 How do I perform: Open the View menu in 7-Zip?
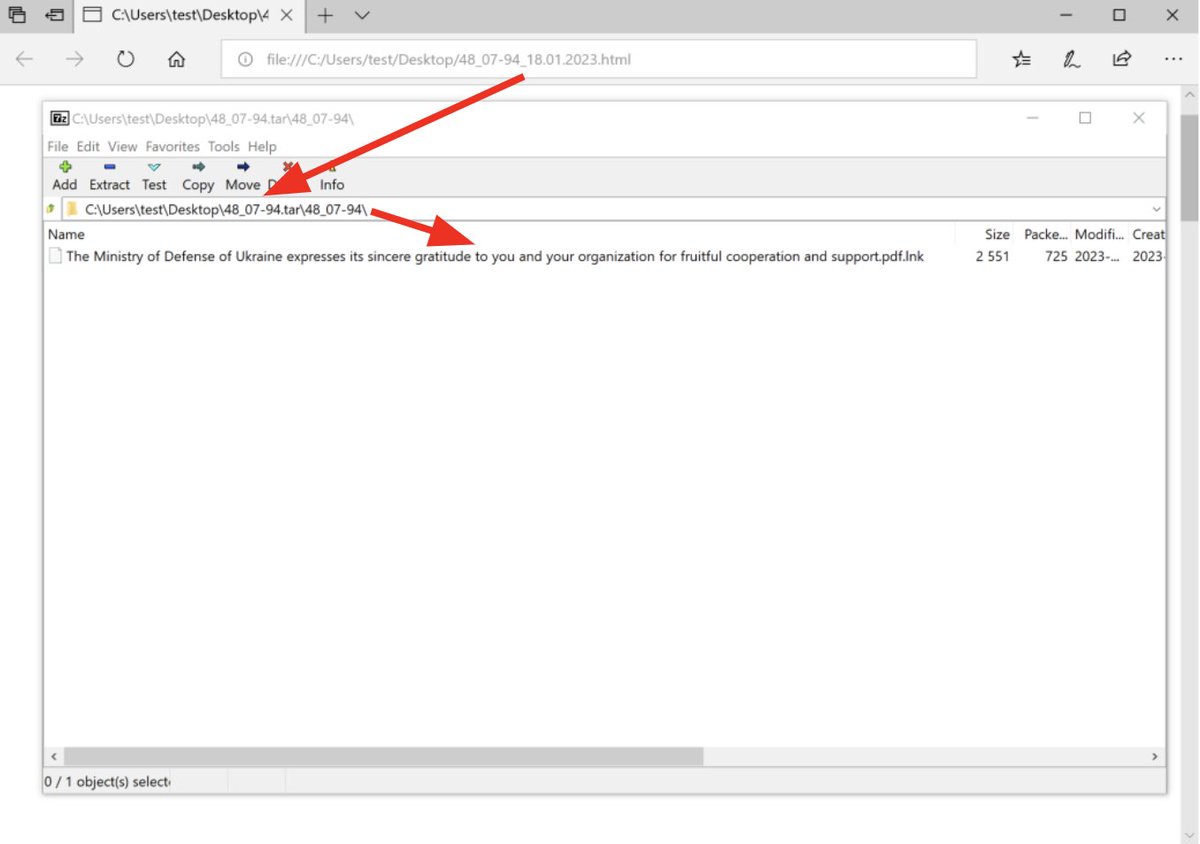click(122, 146)
